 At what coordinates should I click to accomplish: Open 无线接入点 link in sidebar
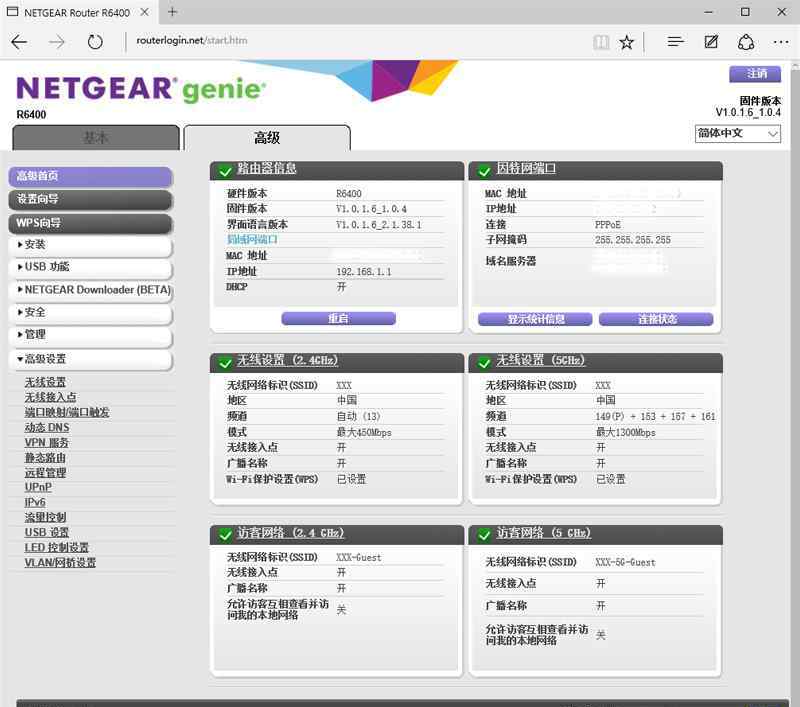pyautogui.click(x=51, y=397)
